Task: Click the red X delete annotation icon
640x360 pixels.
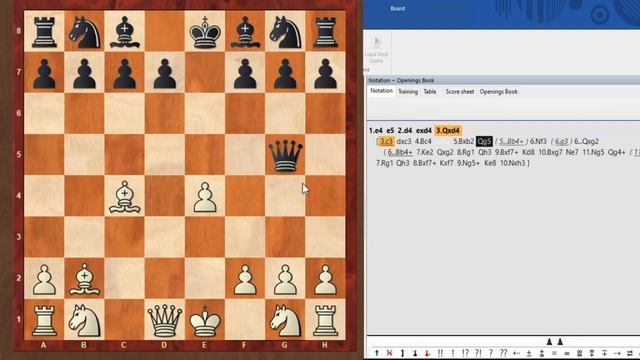Action: [389, 353]
